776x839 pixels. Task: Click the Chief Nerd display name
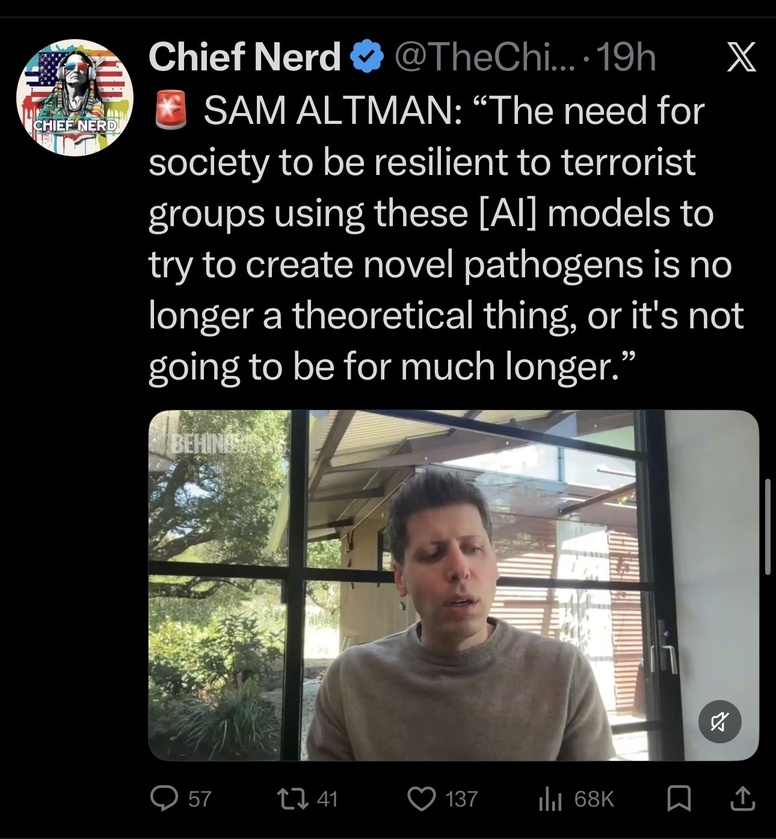[x=244, y=58]
